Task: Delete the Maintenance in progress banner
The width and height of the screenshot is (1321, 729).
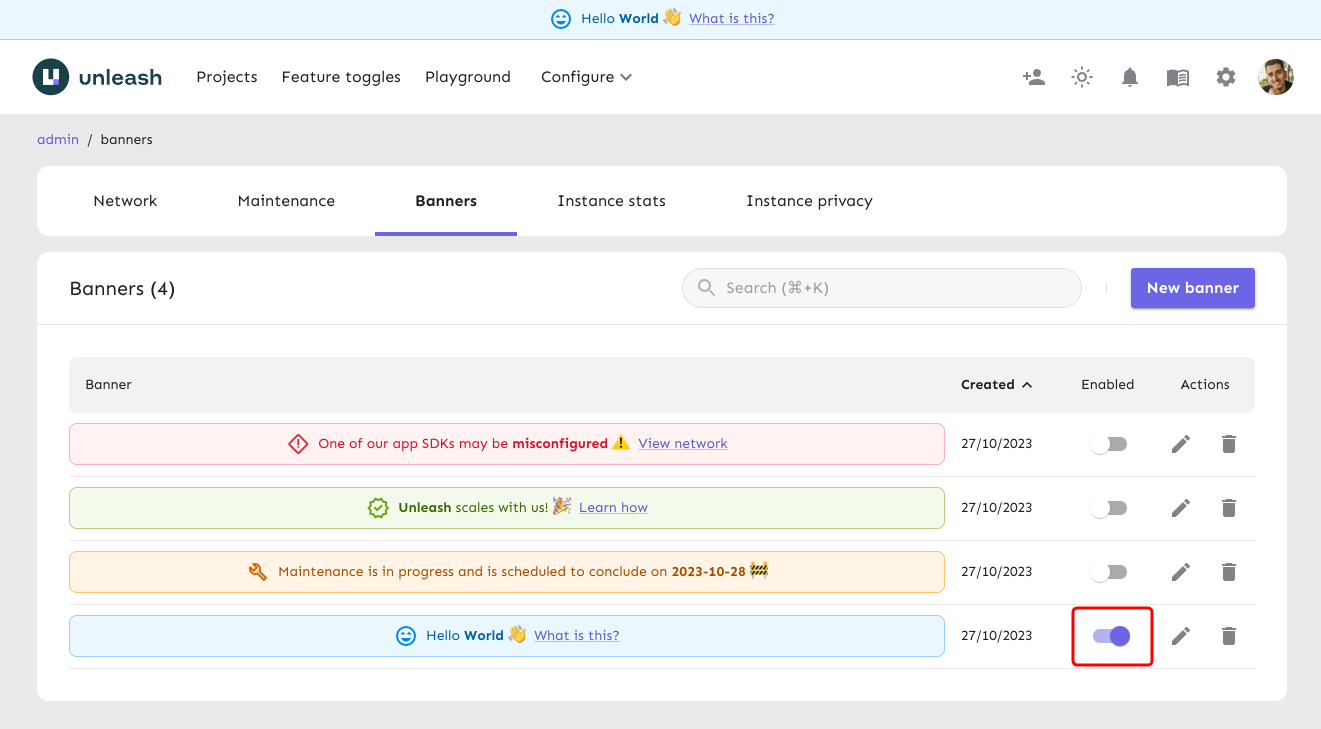Action: [1229, 572]
